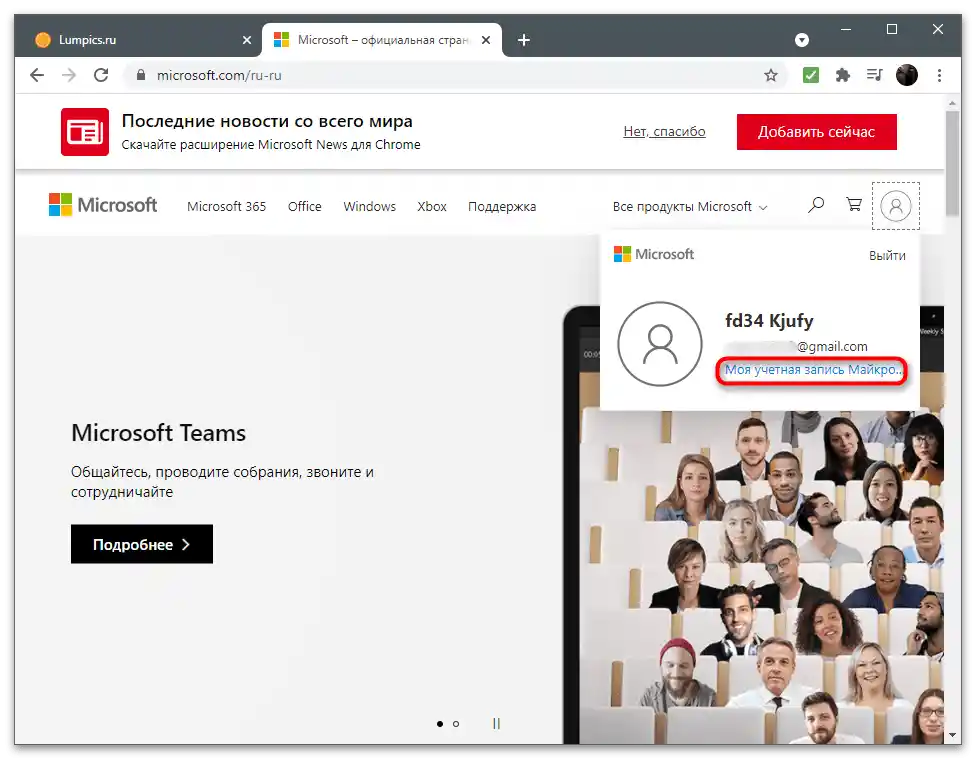This screenshot has width=976, height=759.
Task: Close the Microsoft tab
Action: pyautogui.click(x=486, y=40)
